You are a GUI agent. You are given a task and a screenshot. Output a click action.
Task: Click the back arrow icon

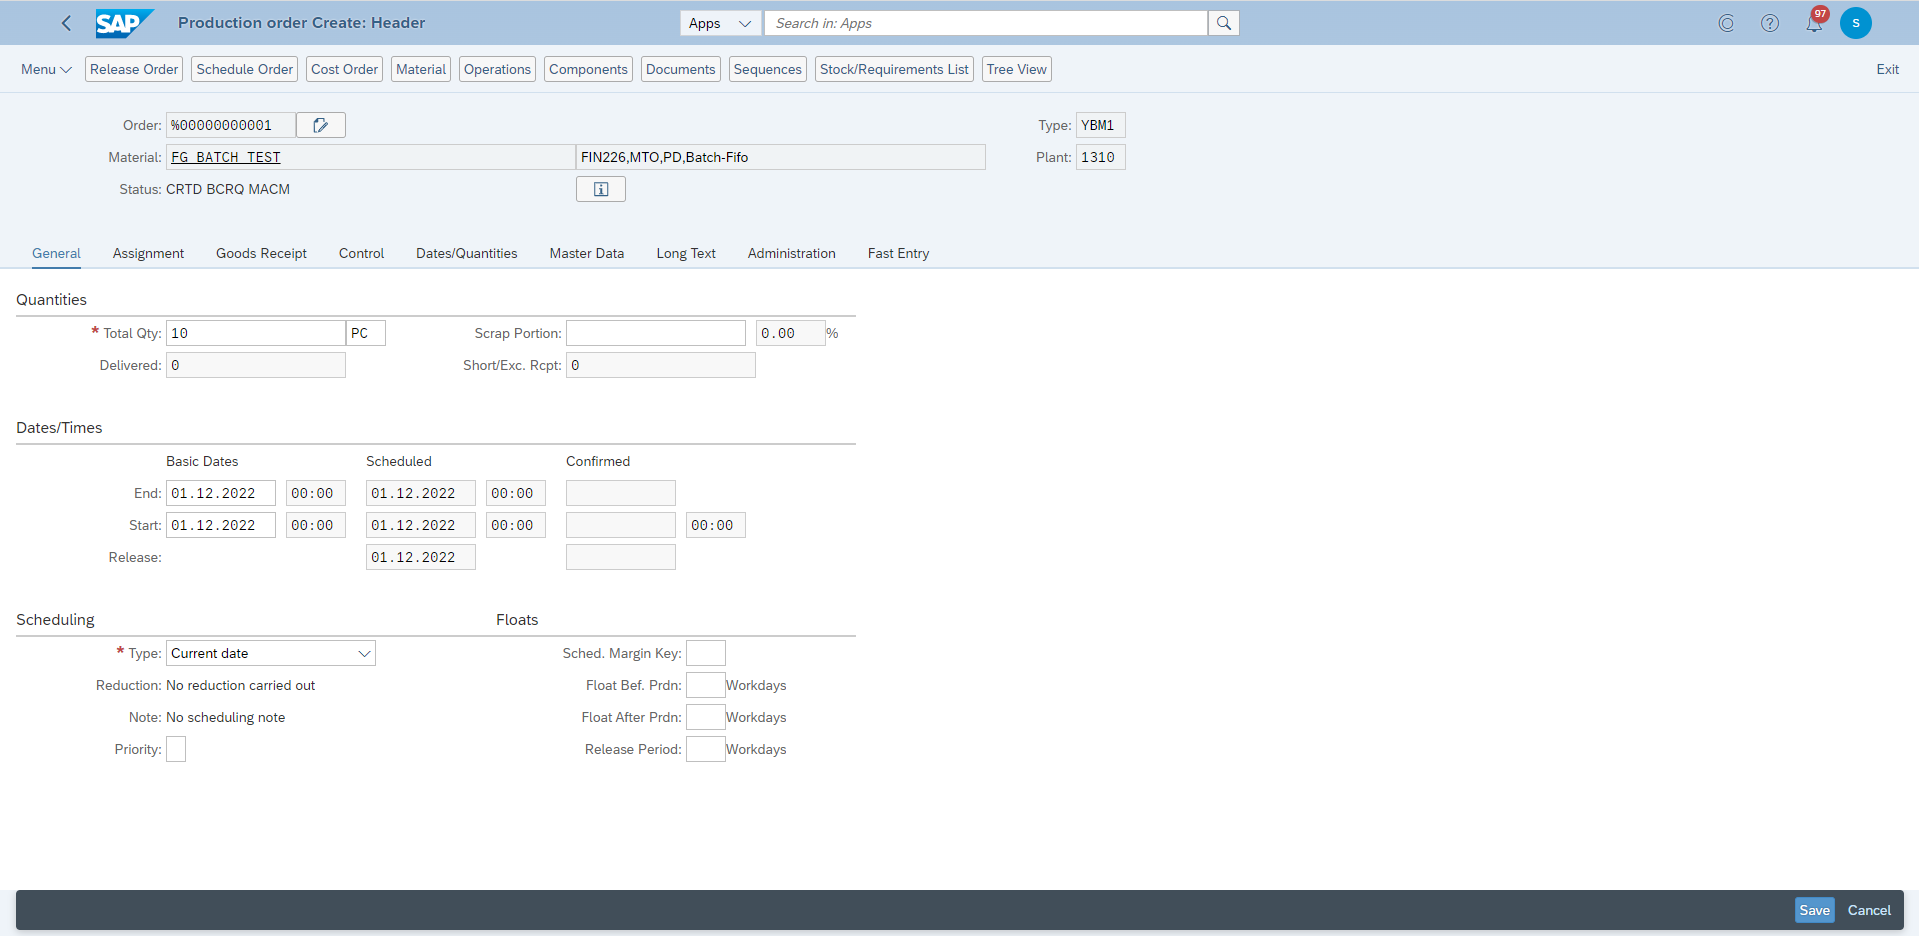[66, 23]
